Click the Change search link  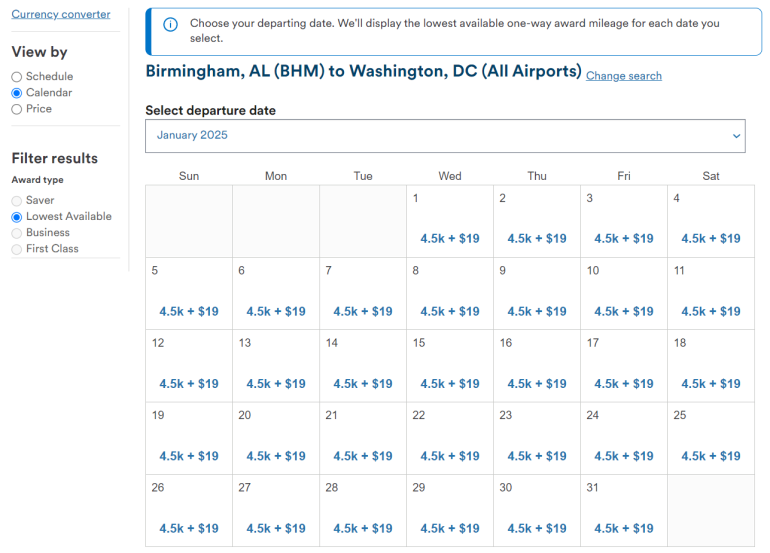coord(623,76)
